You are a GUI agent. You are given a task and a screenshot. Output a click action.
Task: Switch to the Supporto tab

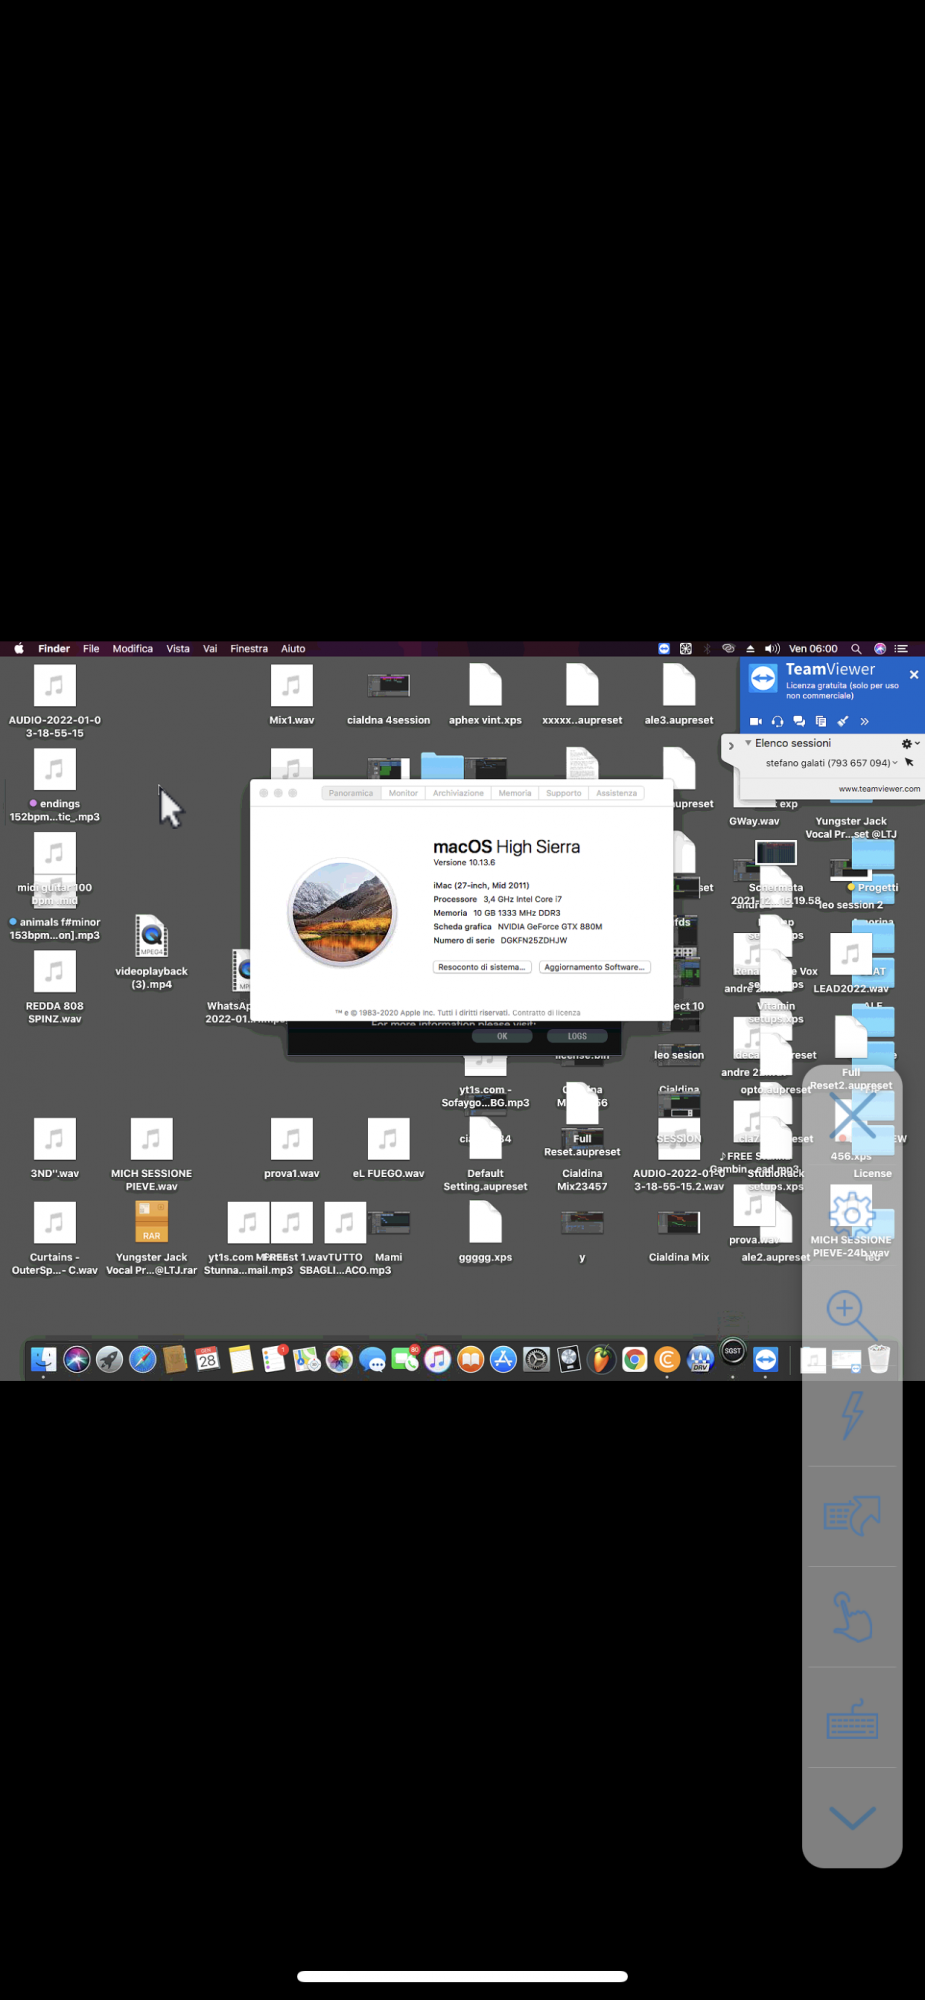[563, 793]
